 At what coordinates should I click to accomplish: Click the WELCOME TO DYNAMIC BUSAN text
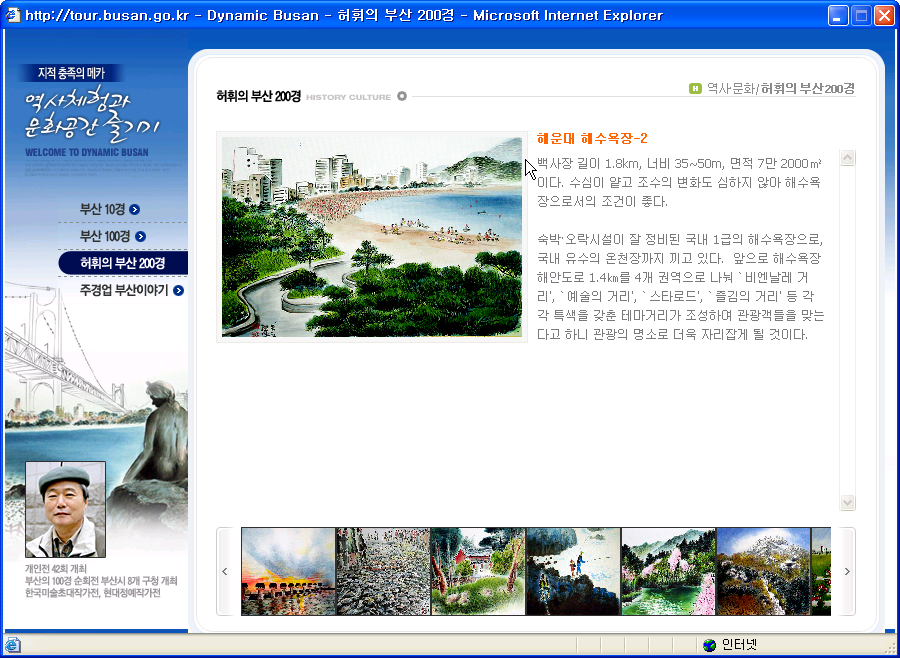pyautogui.click(x=87, y=152)
